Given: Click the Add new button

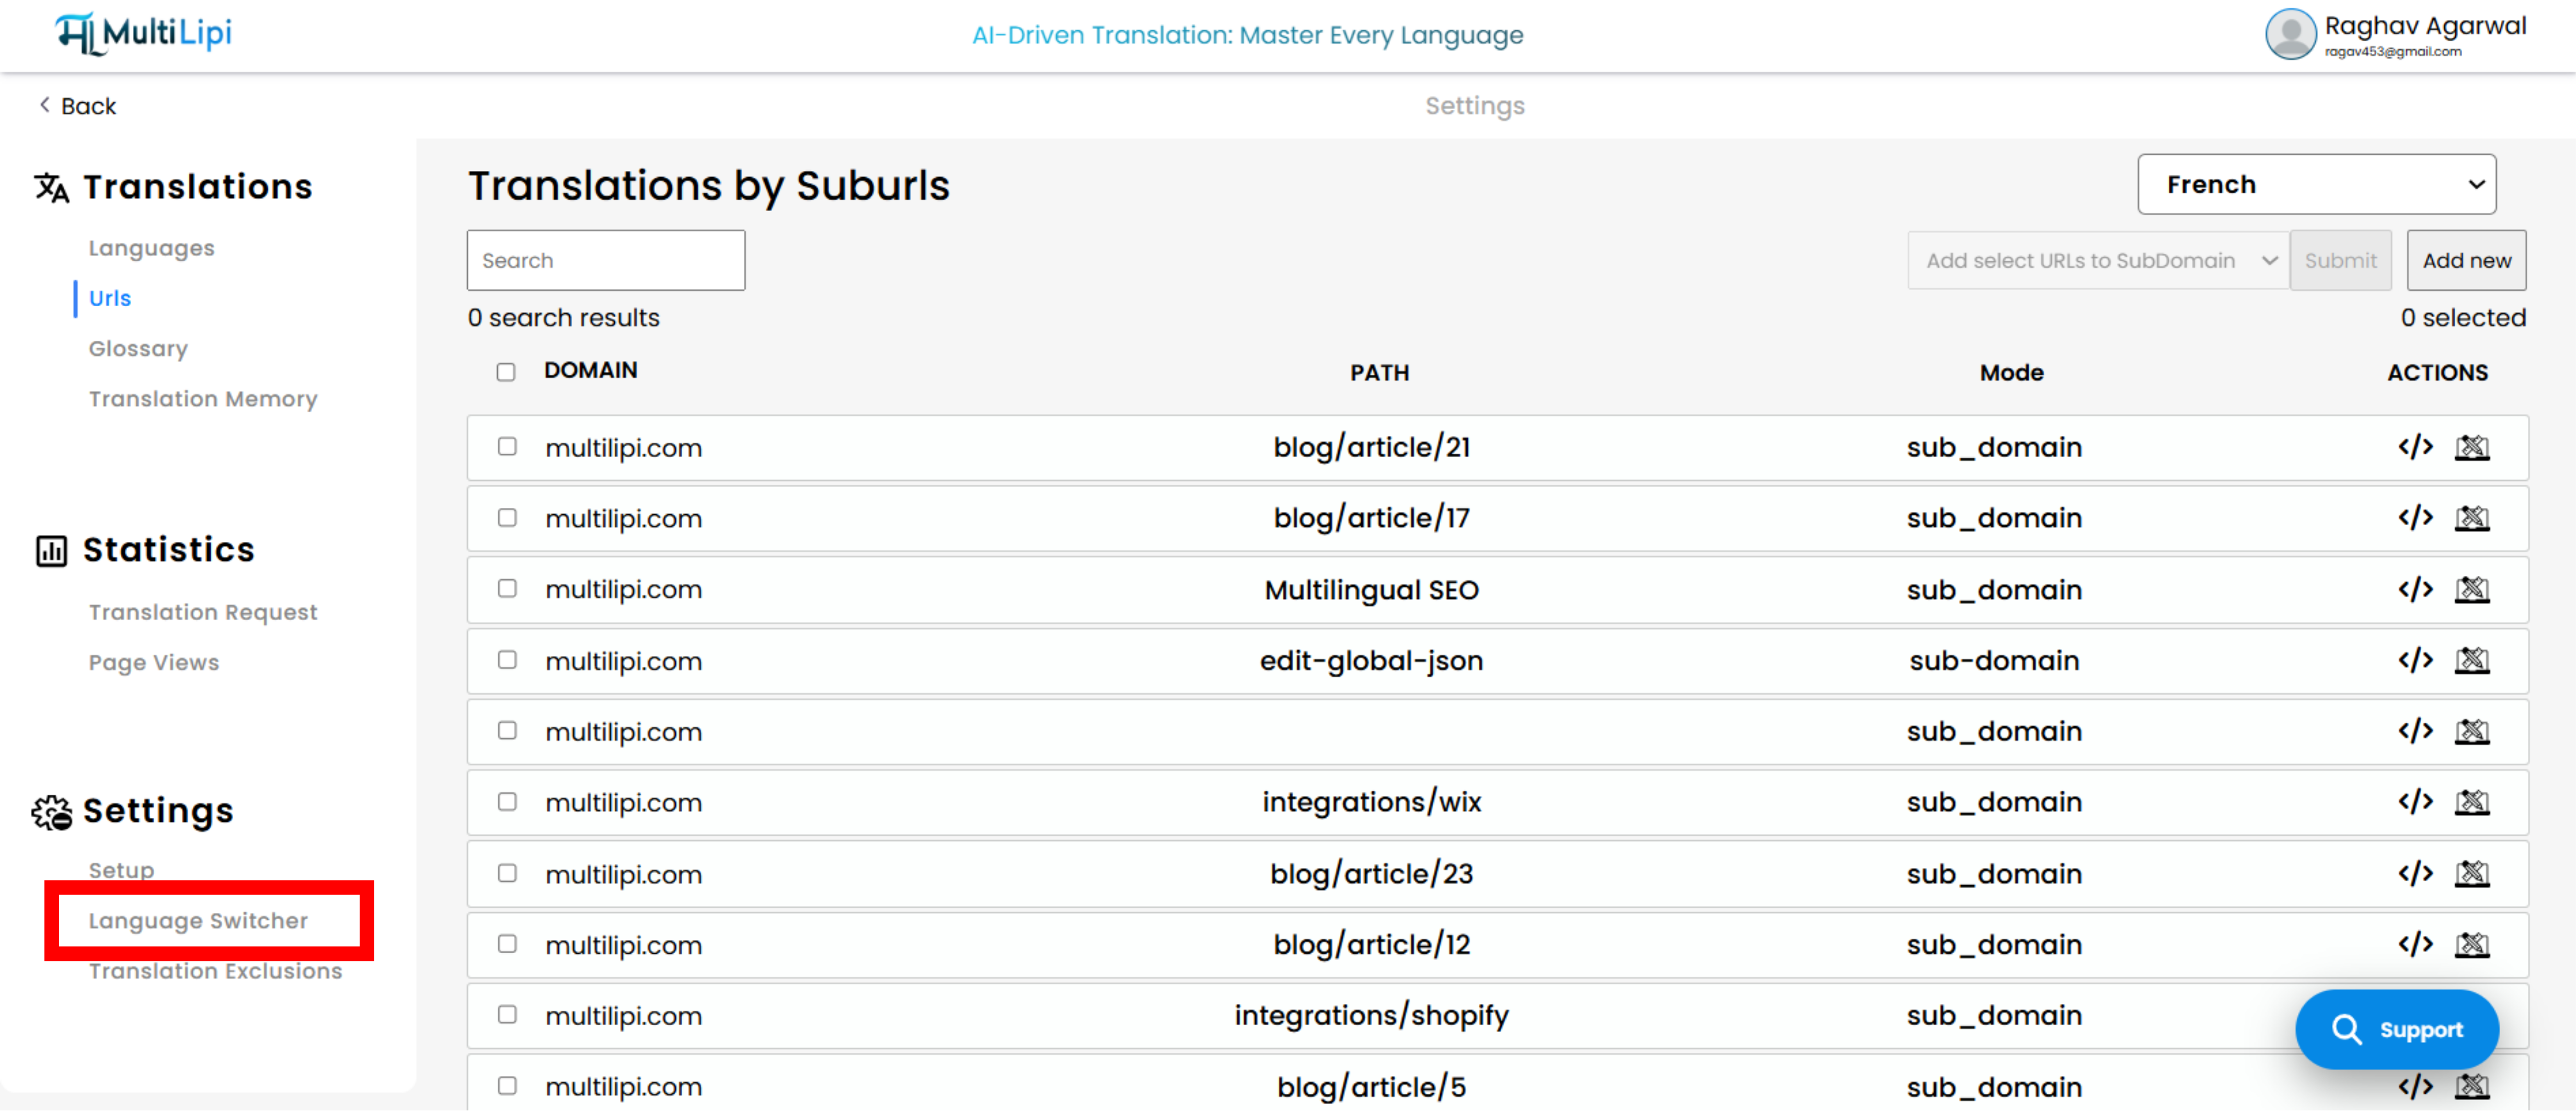Looking at the screenshot, I should coord(2466,260).
